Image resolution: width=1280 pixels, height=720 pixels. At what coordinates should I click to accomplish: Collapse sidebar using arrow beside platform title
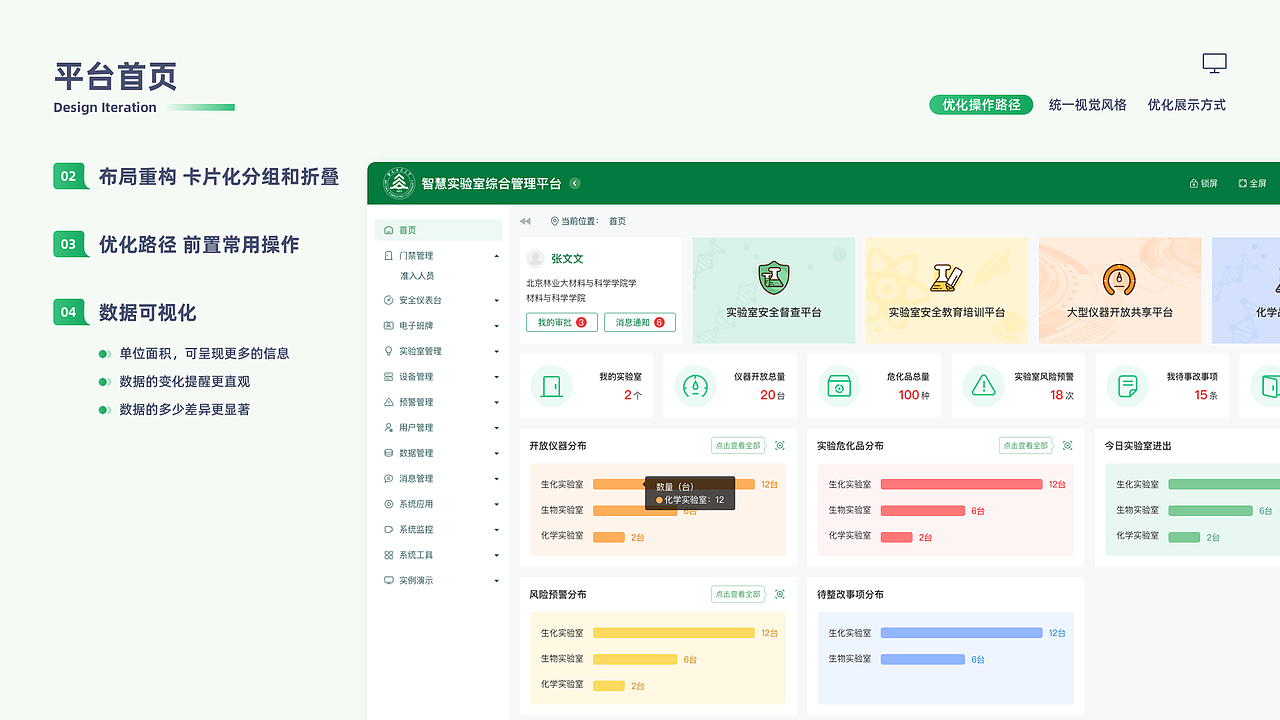(575, 183)
